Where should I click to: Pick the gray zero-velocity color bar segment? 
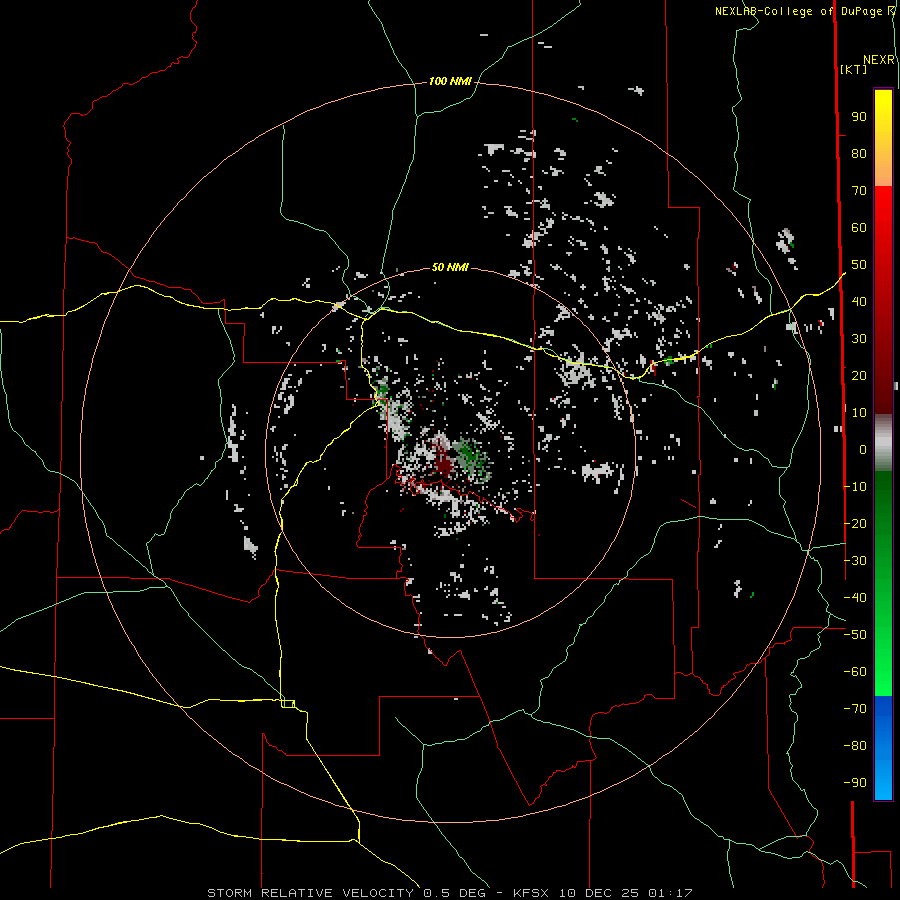click(883, 442)
